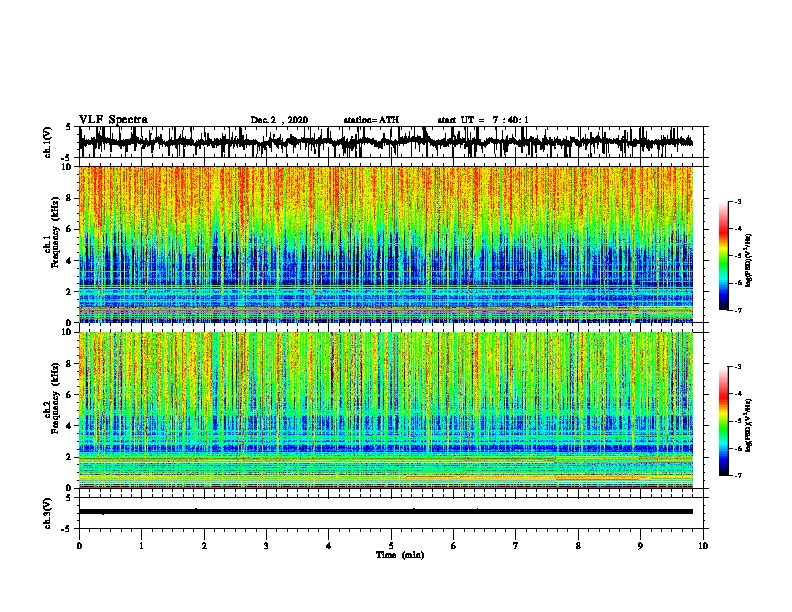Click time tick label "3" on bottom axis
Viewport: 792px width, 612px height.
click(266, 546)
